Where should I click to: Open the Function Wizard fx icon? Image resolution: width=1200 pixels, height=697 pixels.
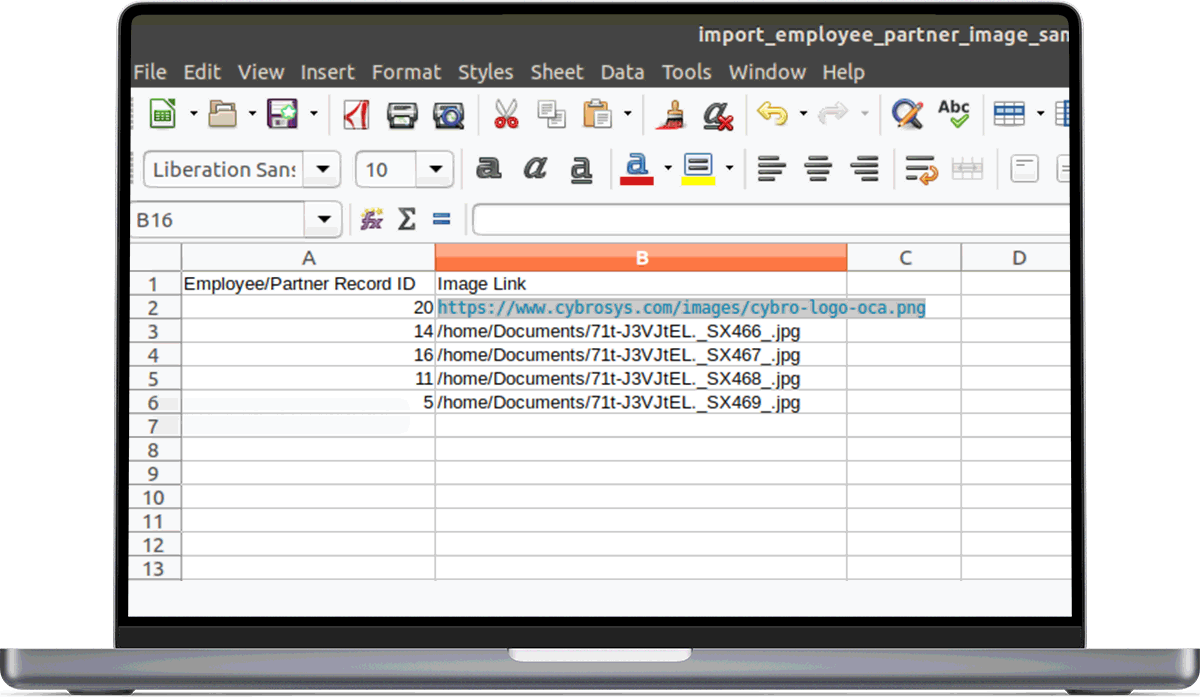[372, 219]
